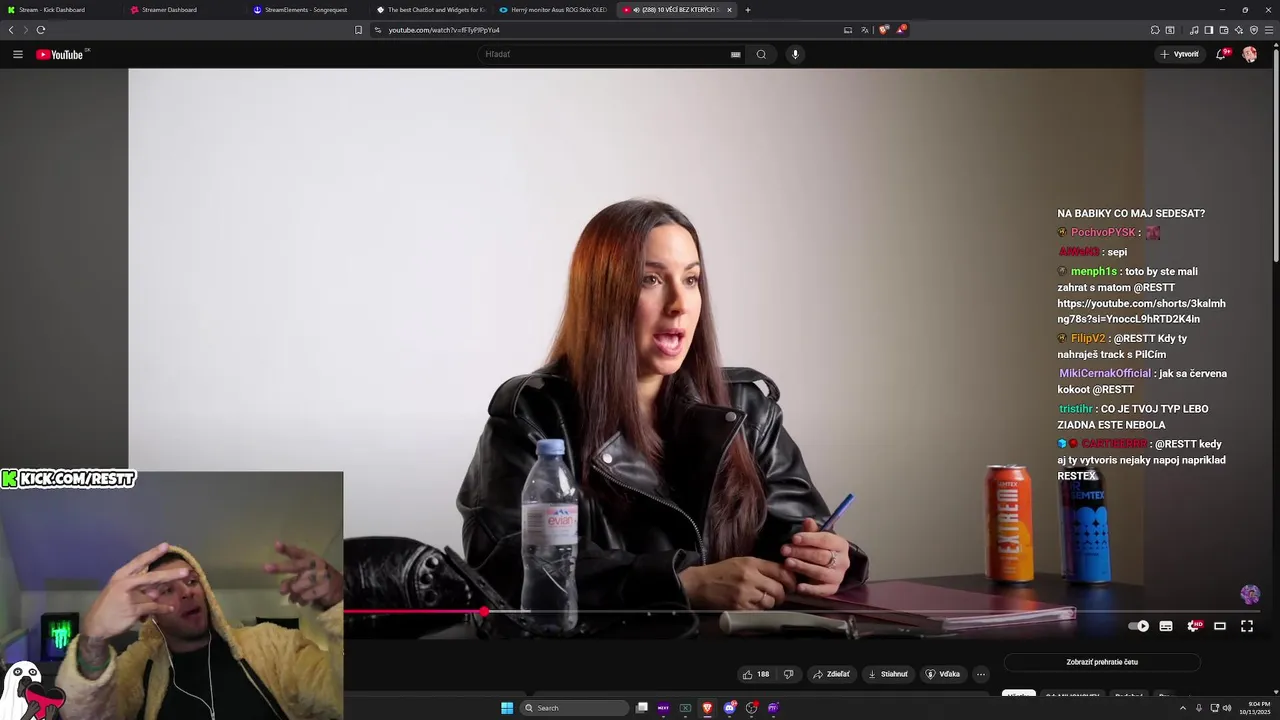Dislike the video with thumbs down
This screenshot has height=720, width=1280.
tap(788, 674)
